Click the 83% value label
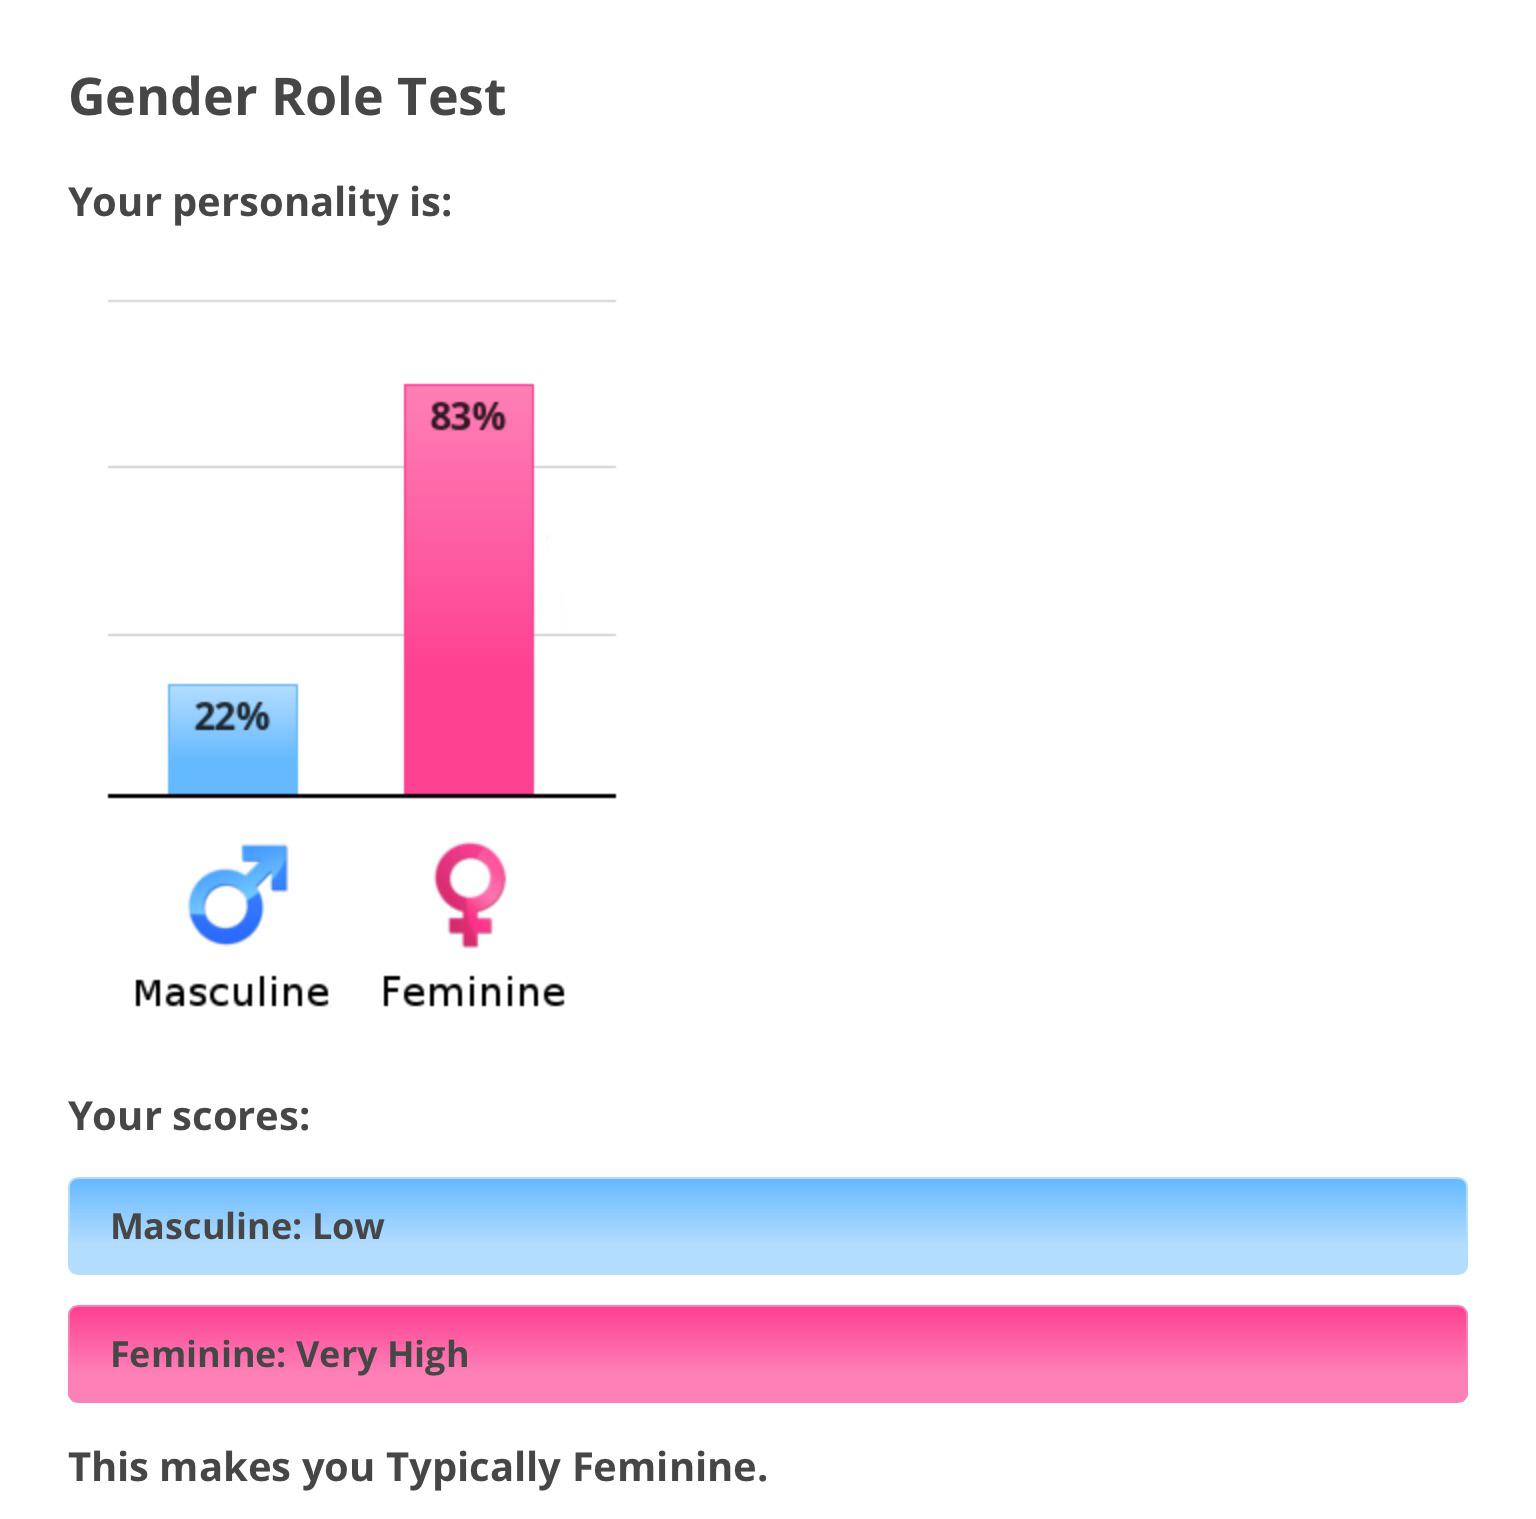Image resolution: width=1536 pixels, height=1519 pixels. click(468, 416)
